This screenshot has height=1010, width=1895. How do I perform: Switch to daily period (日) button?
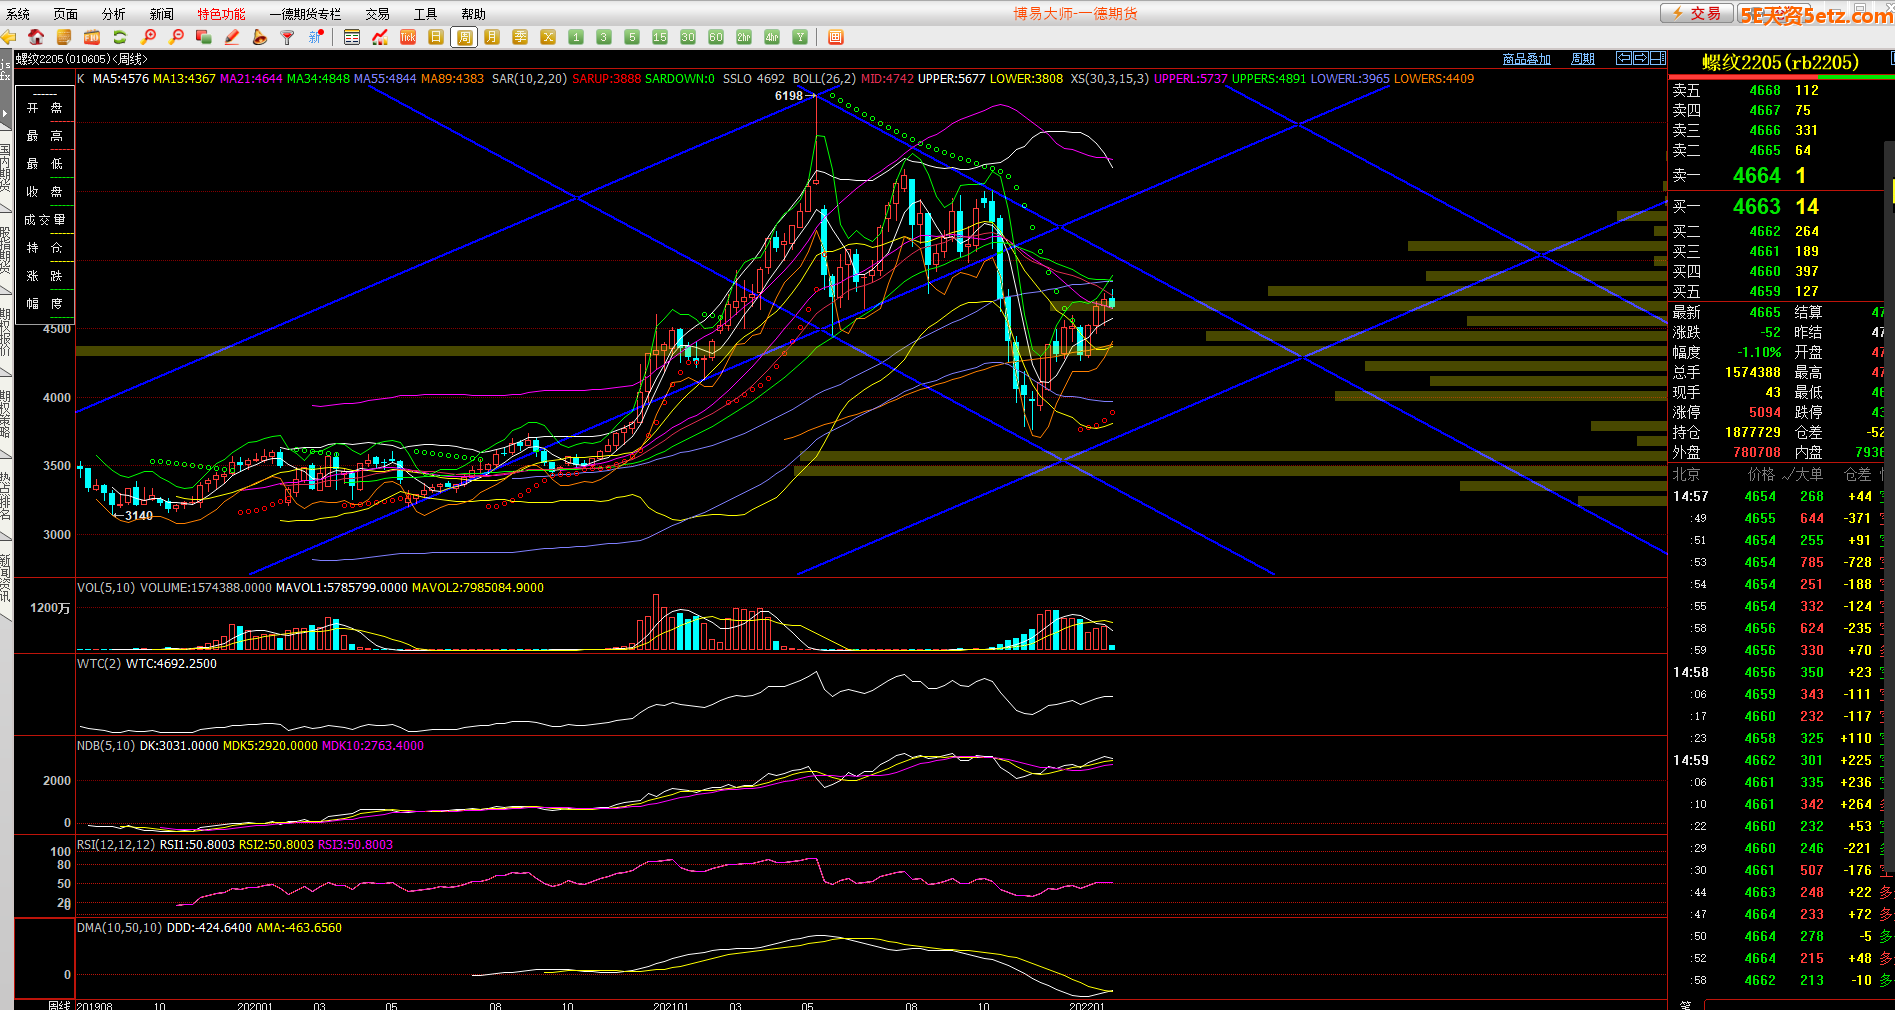pyautogui.click(x=436, y=37)
